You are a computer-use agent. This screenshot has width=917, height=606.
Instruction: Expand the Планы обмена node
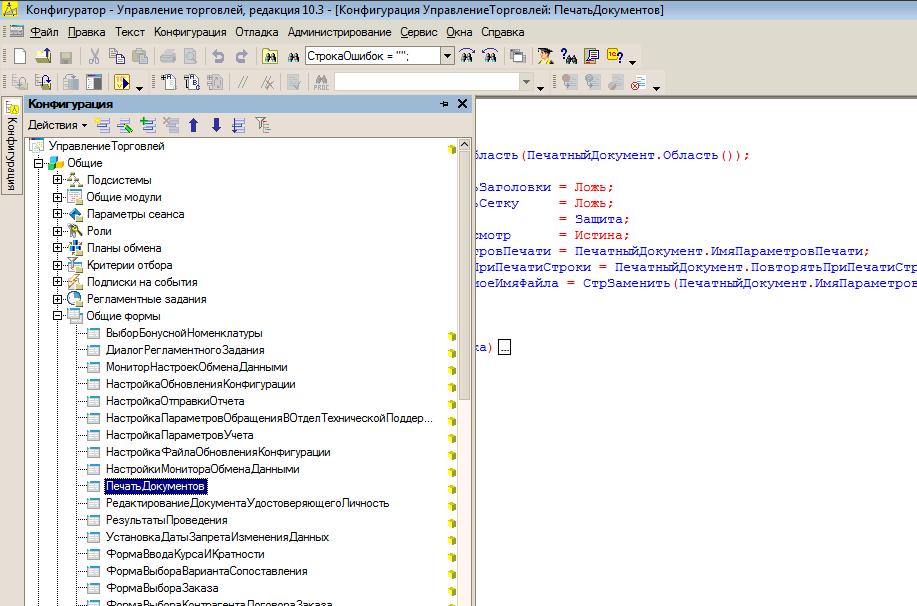[x=57, y=248]
